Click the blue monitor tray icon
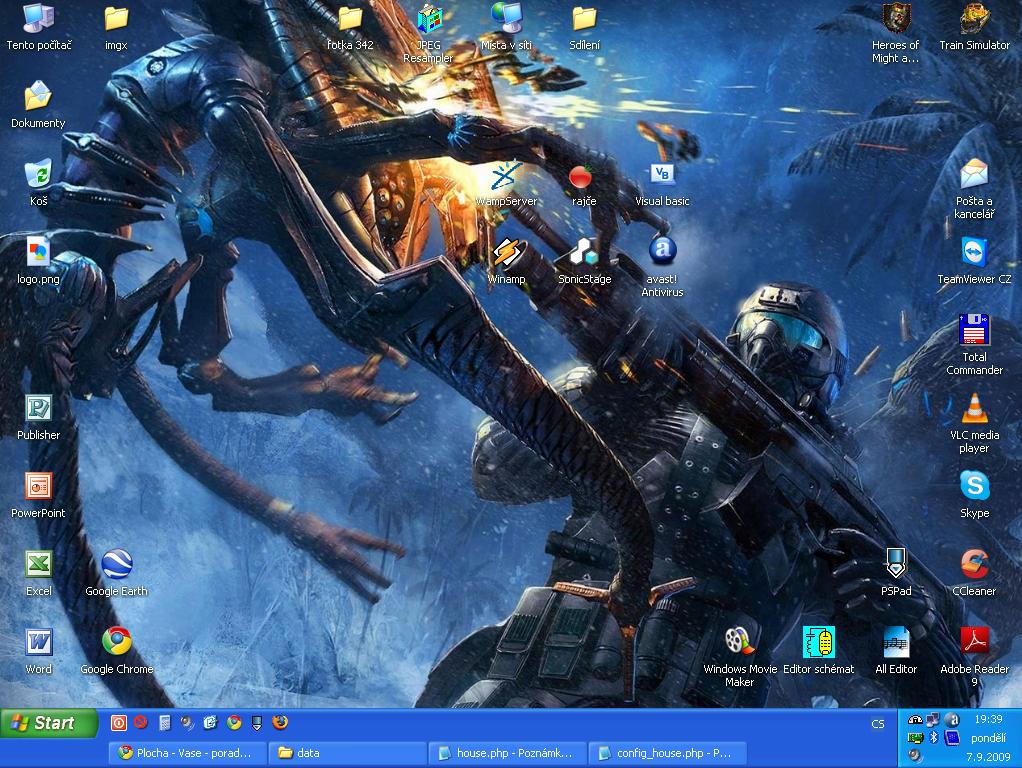Image resolution: width=1022 pixels, height=768 pixels. (952, 738)
